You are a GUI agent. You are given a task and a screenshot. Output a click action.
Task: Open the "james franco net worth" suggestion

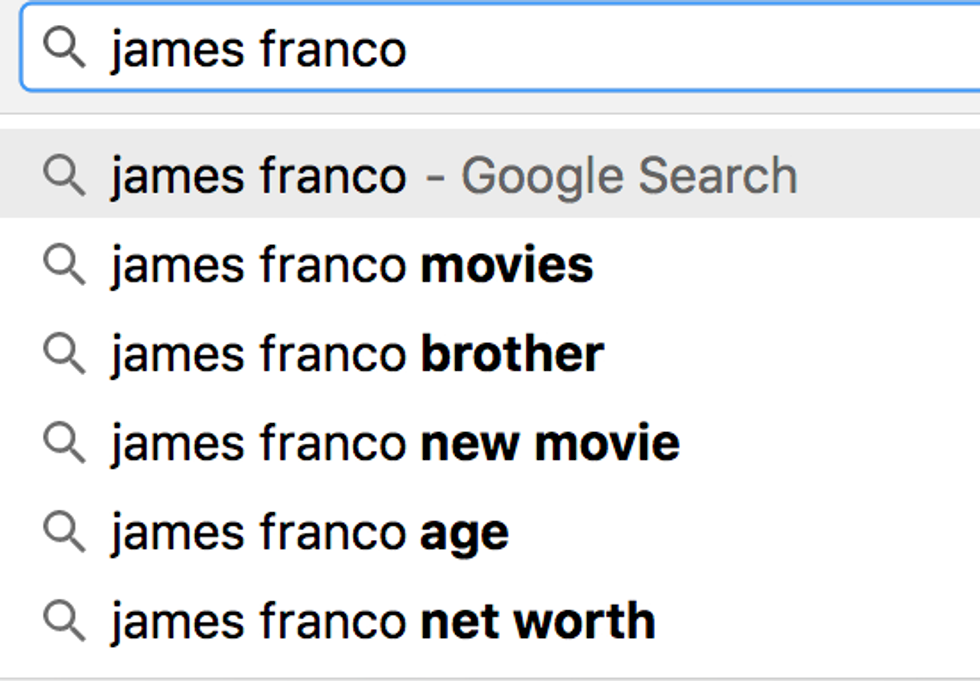click(383, 621)
